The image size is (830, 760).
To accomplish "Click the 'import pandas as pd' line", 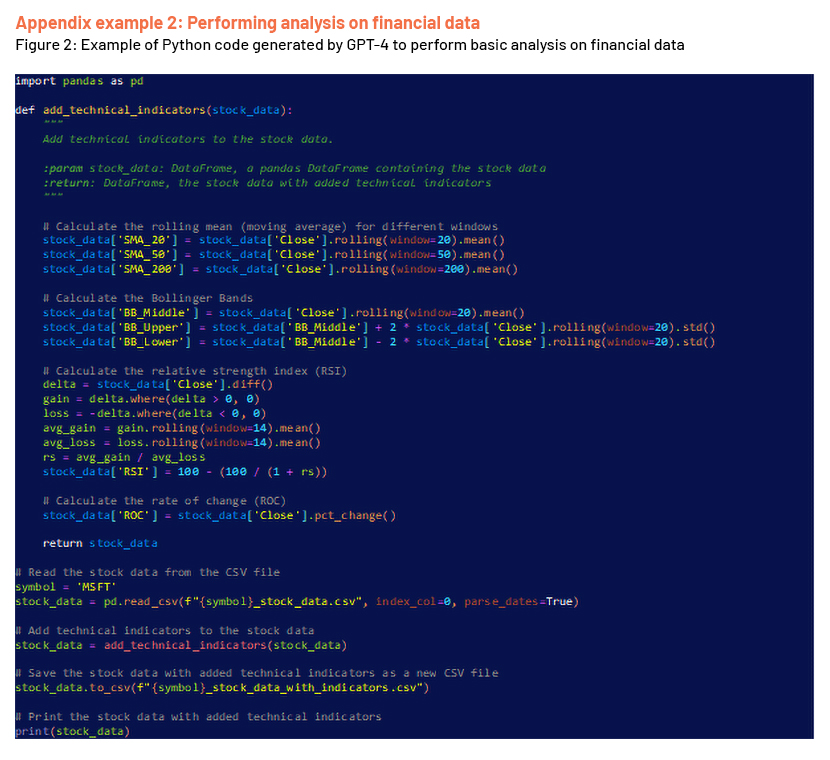I will click(x=79, y=81).
